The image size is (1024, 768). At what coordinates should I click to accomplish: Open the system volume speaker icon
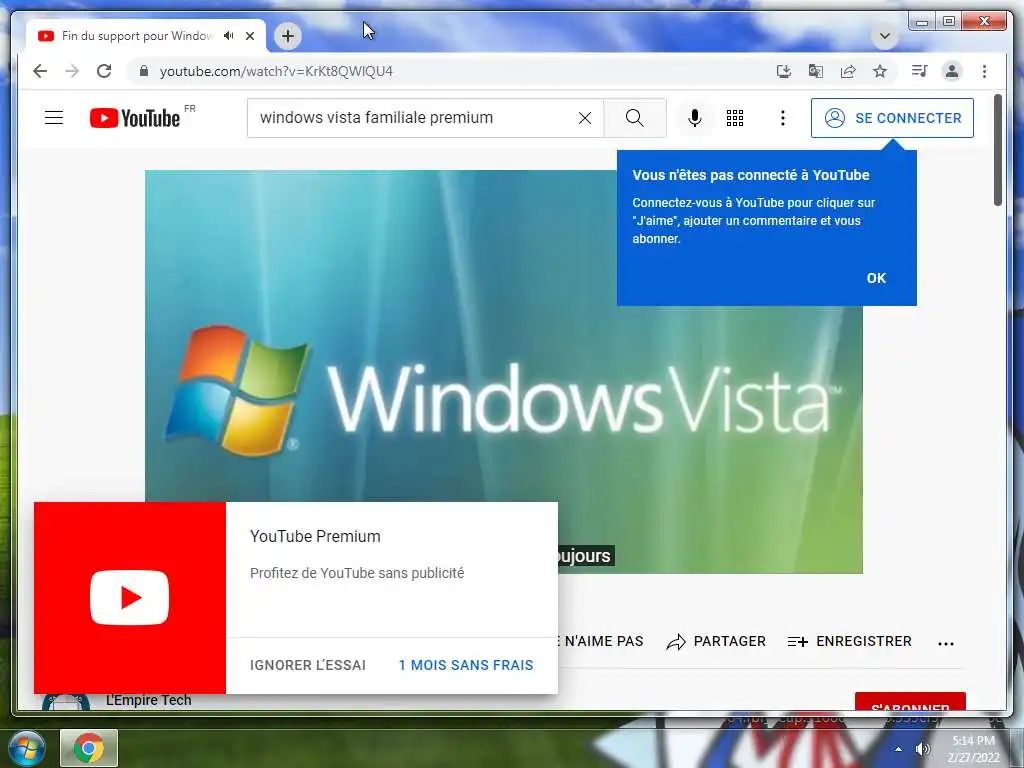pos(922,749)
